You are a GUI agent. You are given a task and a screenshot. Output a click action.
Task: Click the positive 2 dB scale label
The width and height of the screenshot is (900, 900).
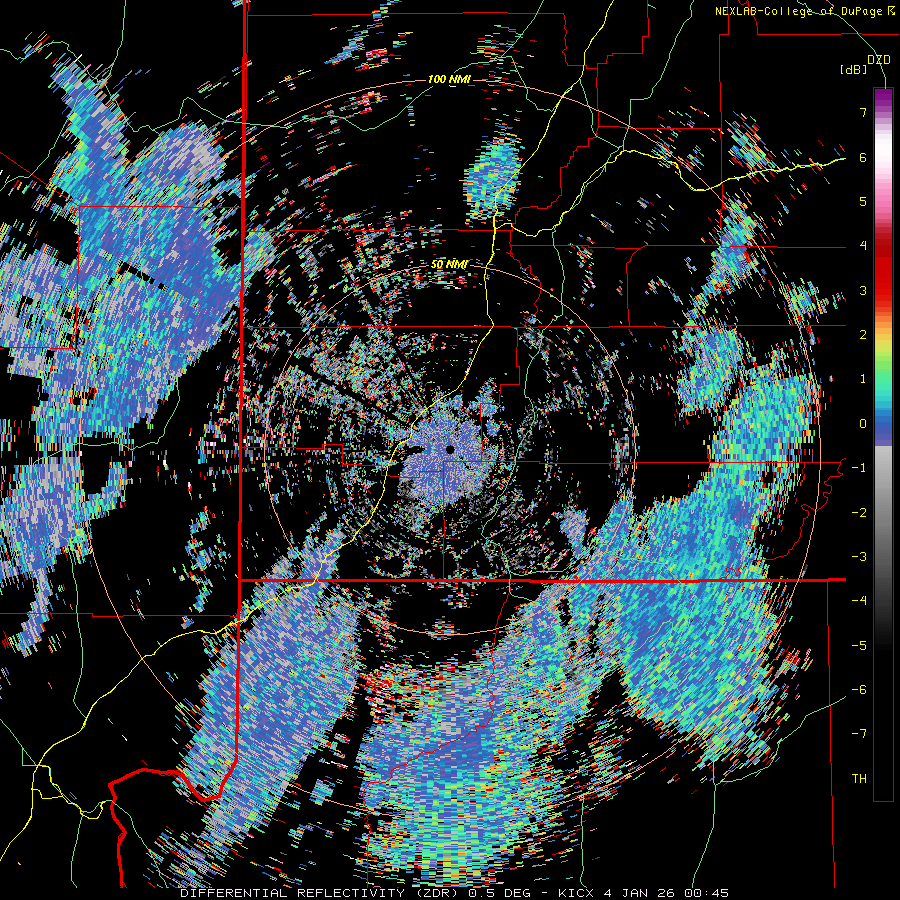[x=863, y=335]
